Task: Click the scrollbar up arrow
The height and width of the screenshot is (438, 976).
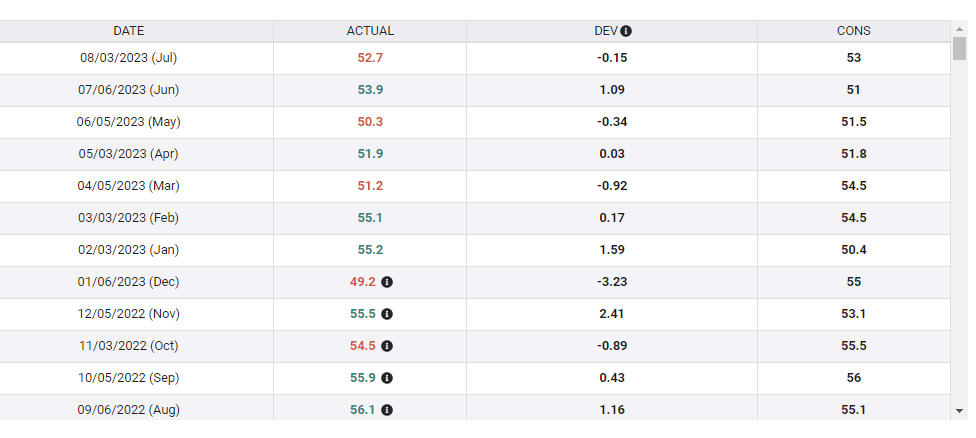Action: click(x=959, y=28)
